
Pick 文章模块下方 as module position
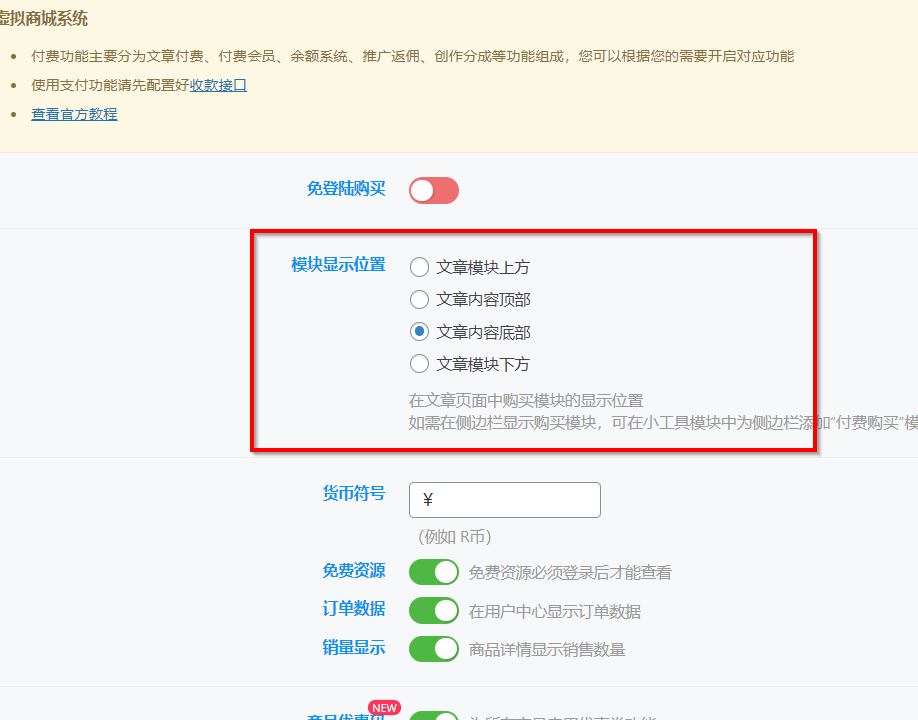click(420, 364)
